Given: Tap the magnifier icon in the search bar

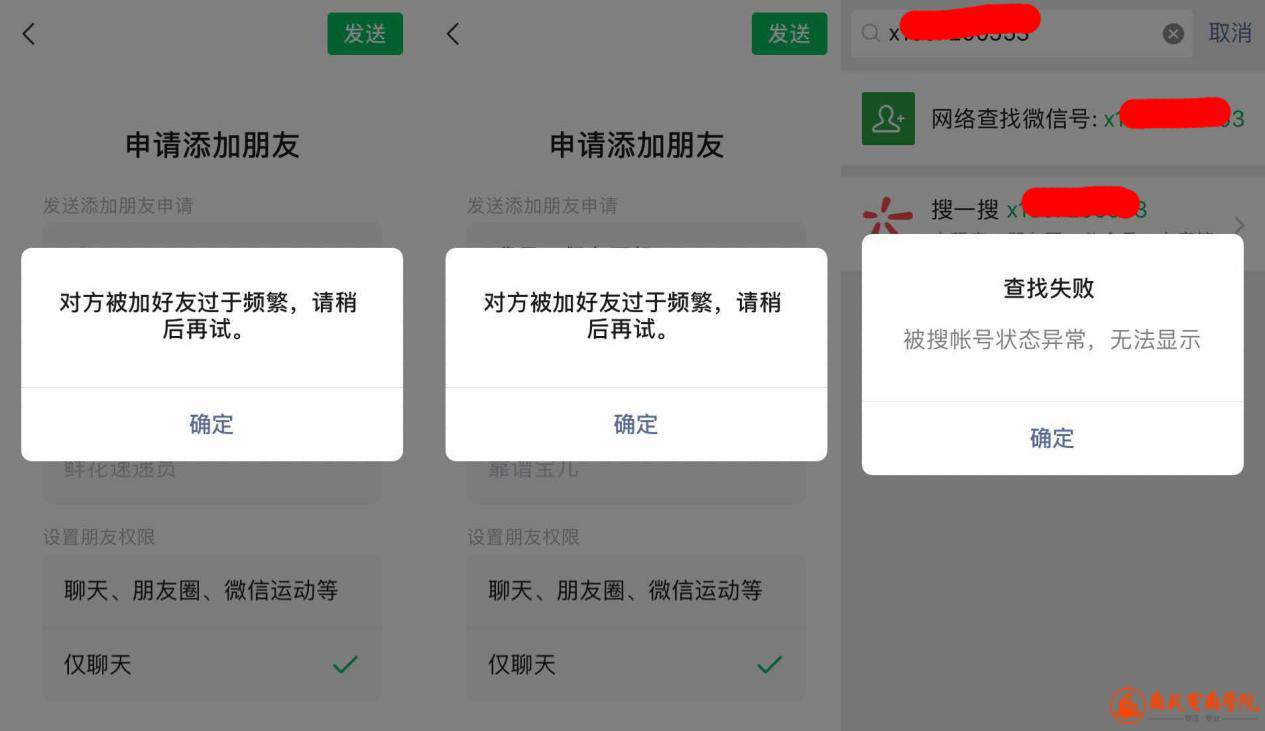Looking at the screenshot, I should coord(871,34).
